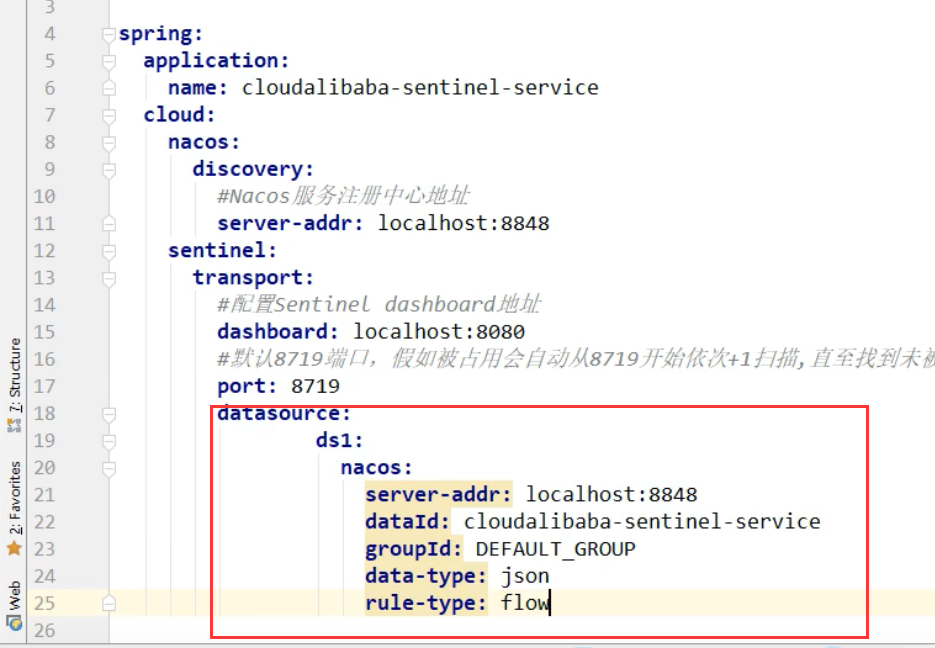Fold the discovery block on line 9

click(x=109, y=170)
